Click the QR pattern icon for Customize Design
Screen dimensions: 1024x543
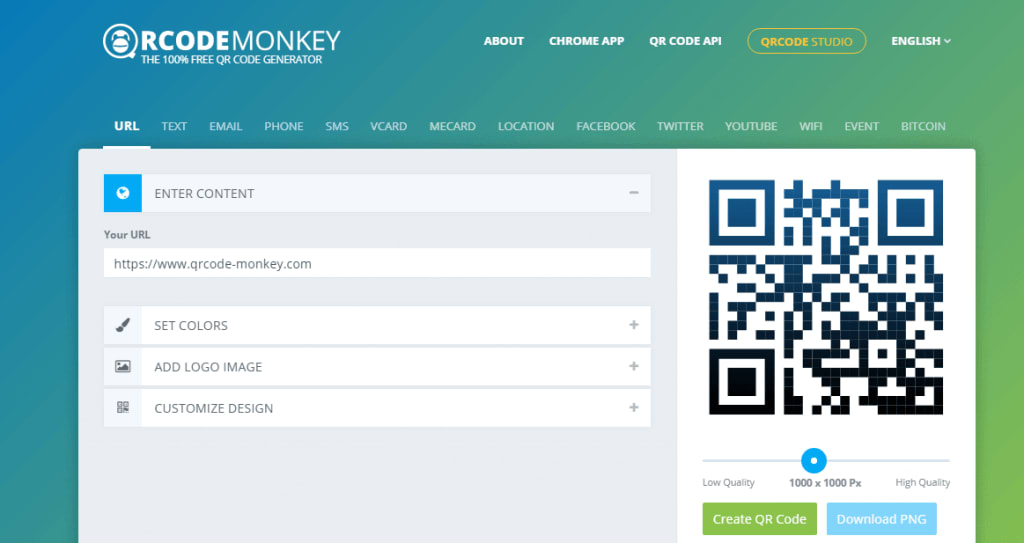point(123,408)
